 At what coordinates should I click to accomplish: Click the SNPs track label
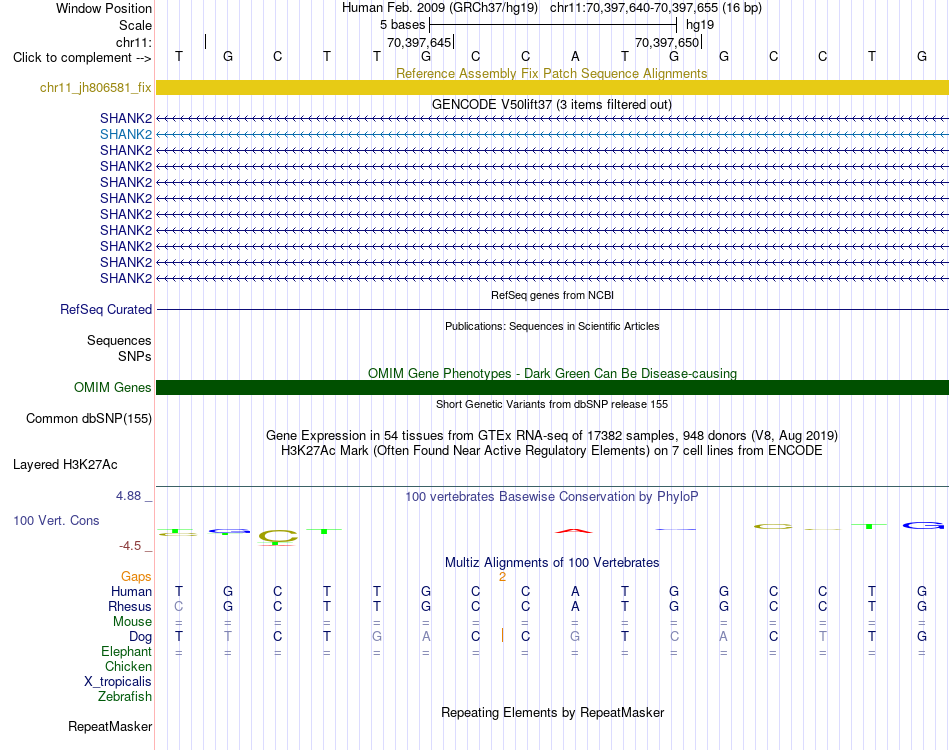point(135,356)
